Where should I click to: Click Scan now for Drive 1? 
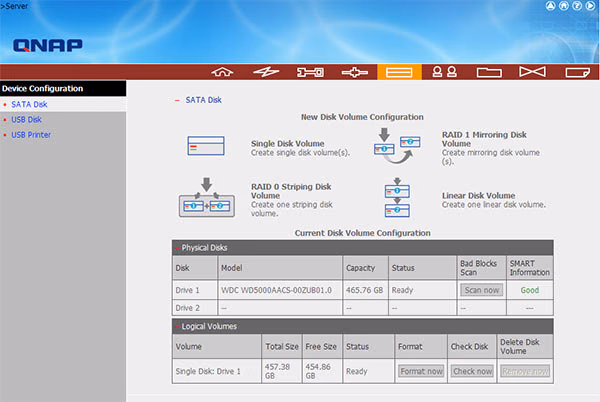[482, 290]
